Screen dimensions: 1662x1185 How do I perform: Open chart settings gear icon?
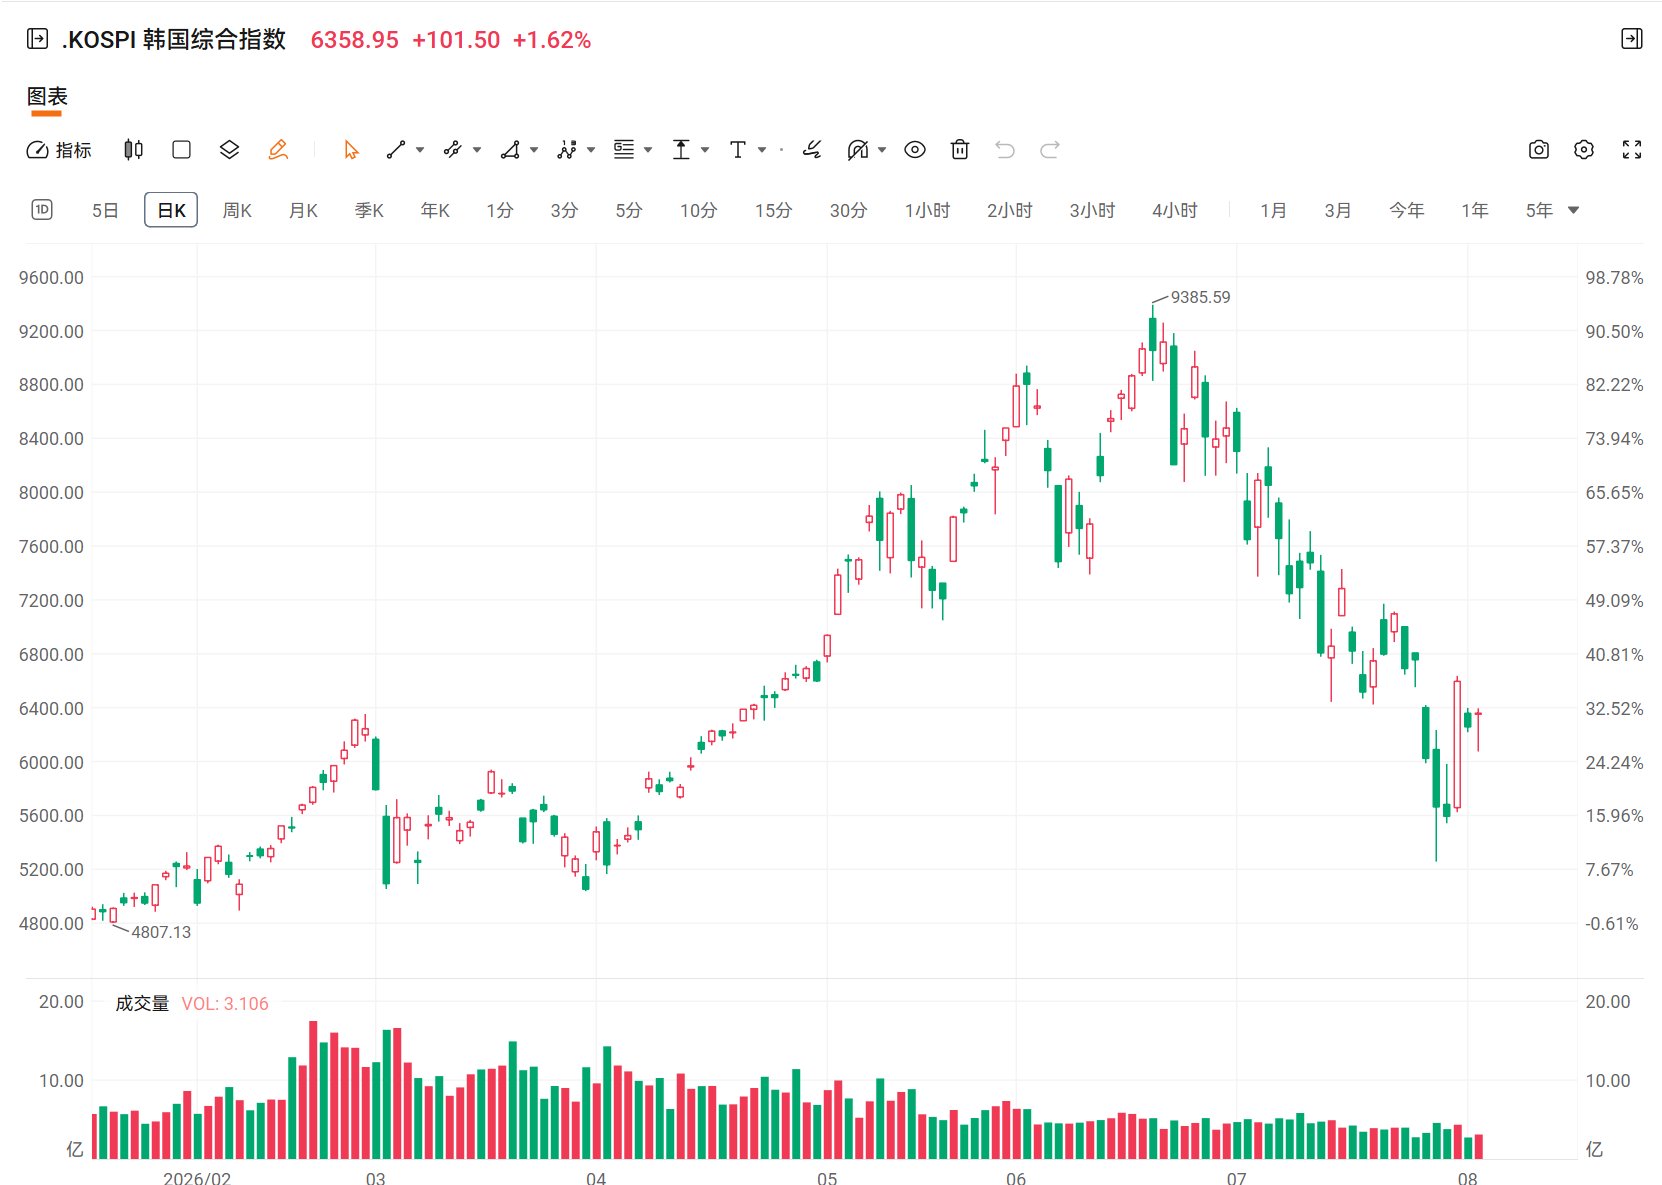point(1584,150)
